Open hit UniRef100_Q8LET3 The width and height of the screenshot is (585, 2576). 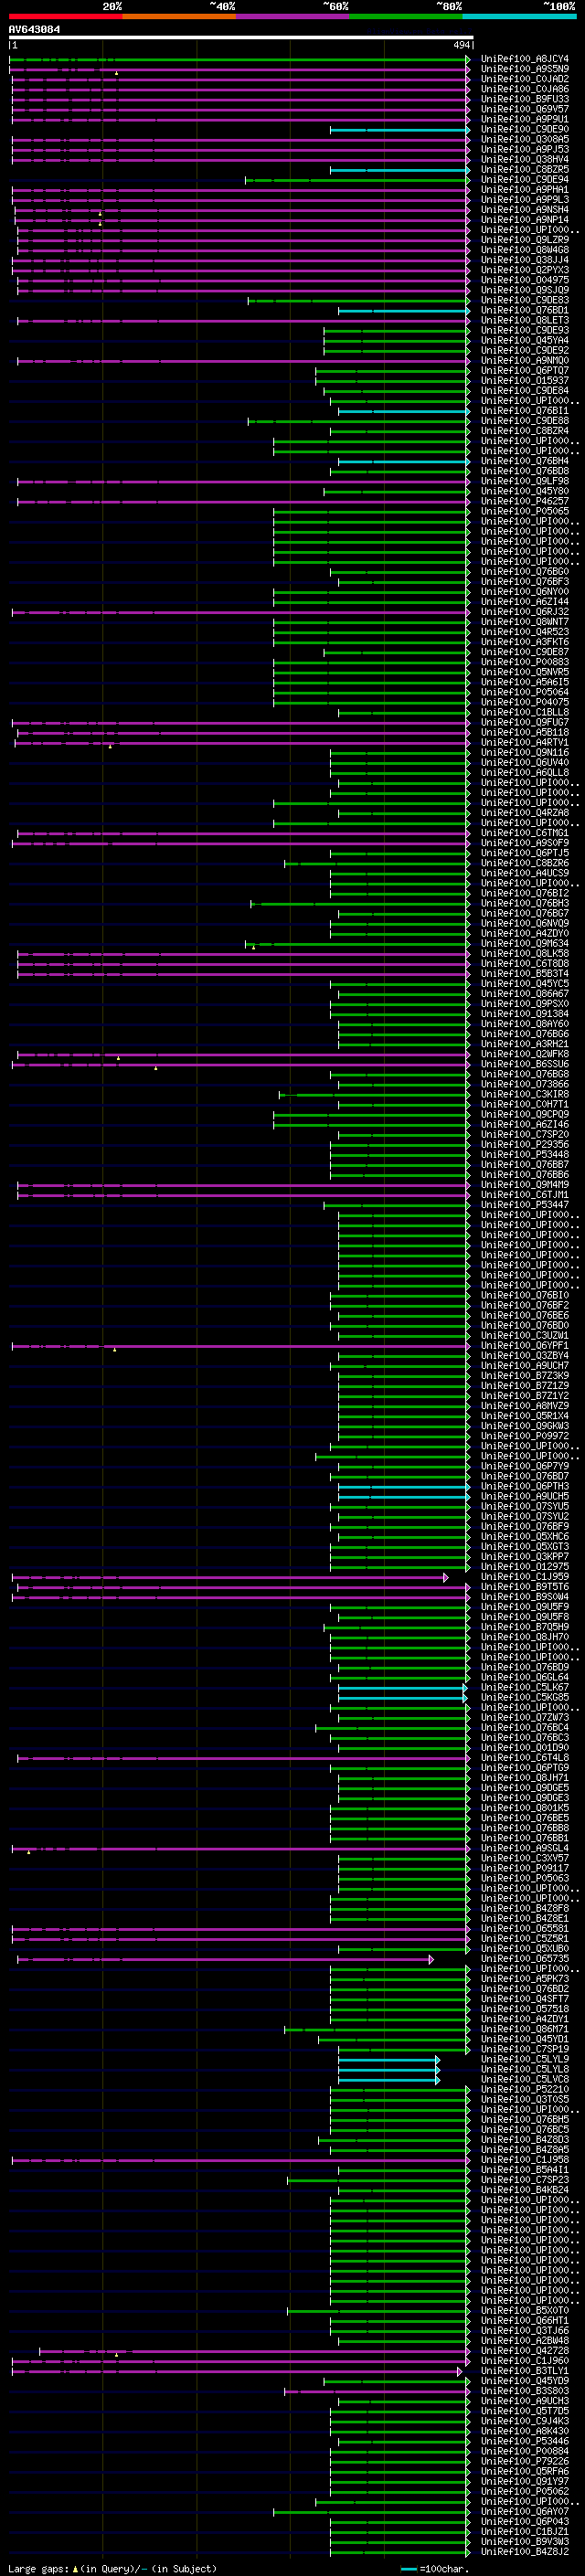[x=525, y=321]
